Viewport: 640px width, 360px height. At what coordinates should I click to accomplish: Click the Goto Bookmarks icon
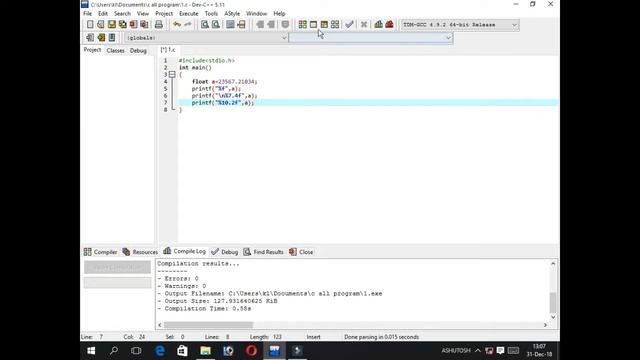pyautogui.click(x=112, y=38)
